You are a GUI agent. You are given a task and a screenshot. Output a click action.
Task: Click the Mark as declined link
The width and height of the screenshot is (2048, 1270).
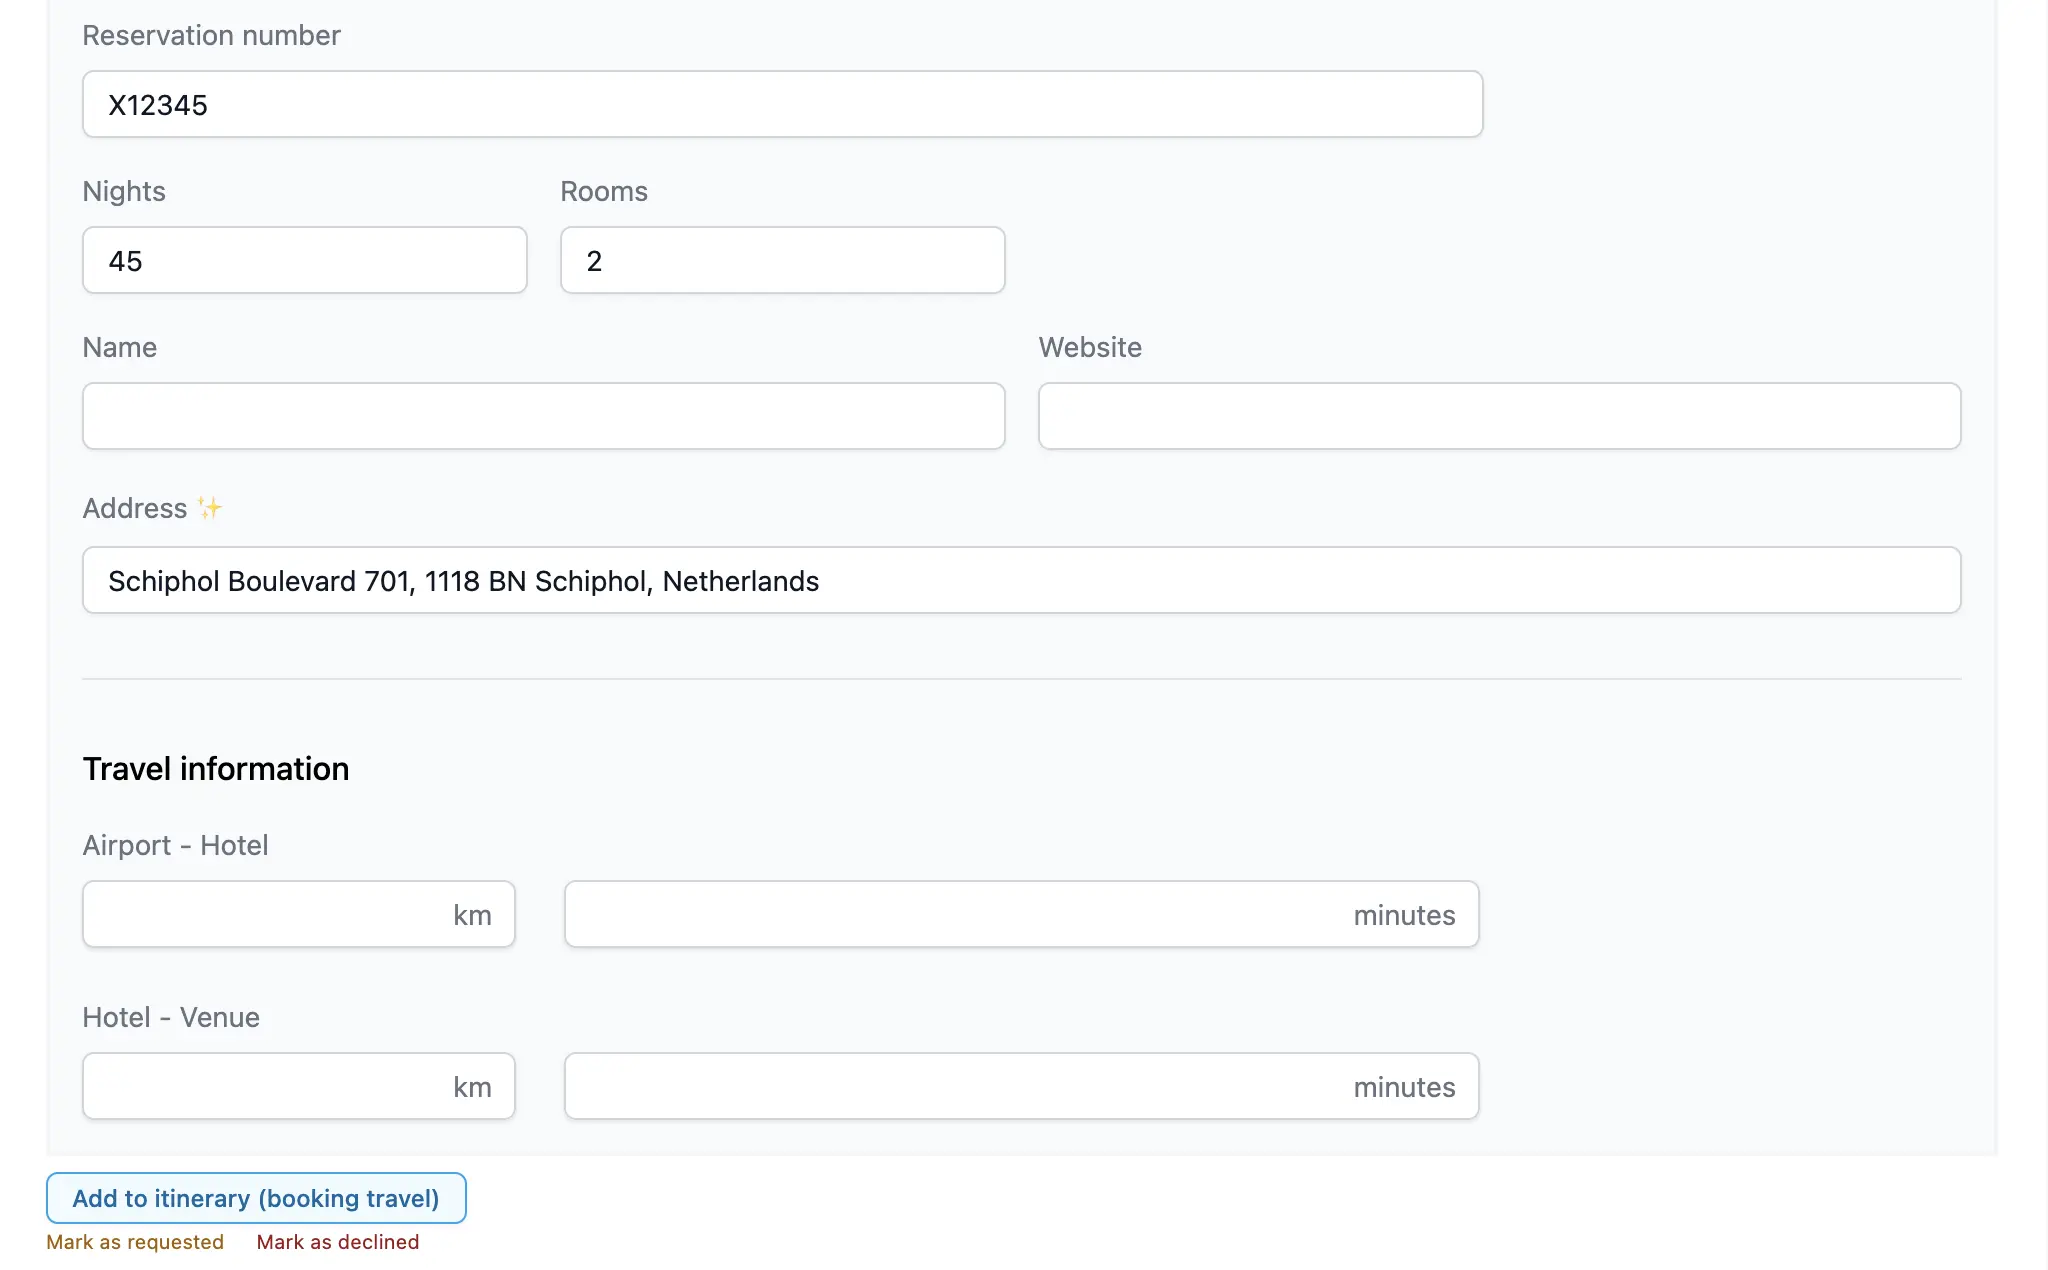[338, 1242]
